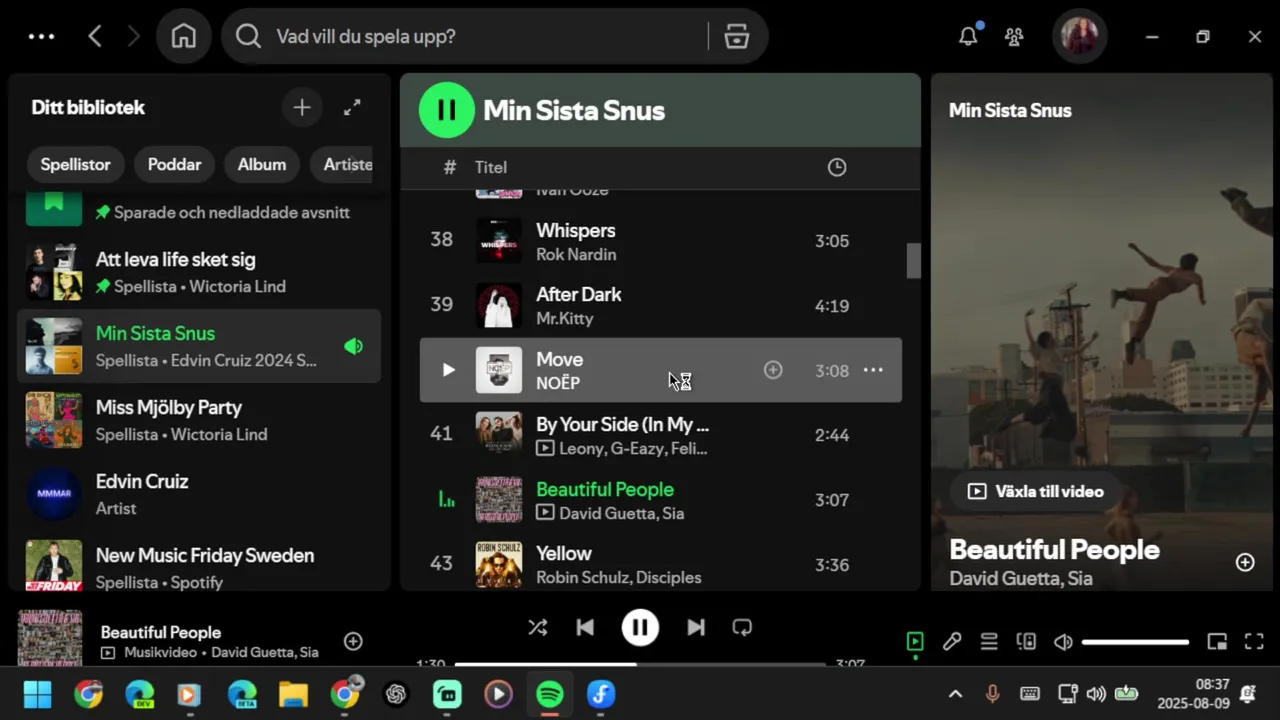
Task: Click Växla till video button
Action: coord(1035,491)
